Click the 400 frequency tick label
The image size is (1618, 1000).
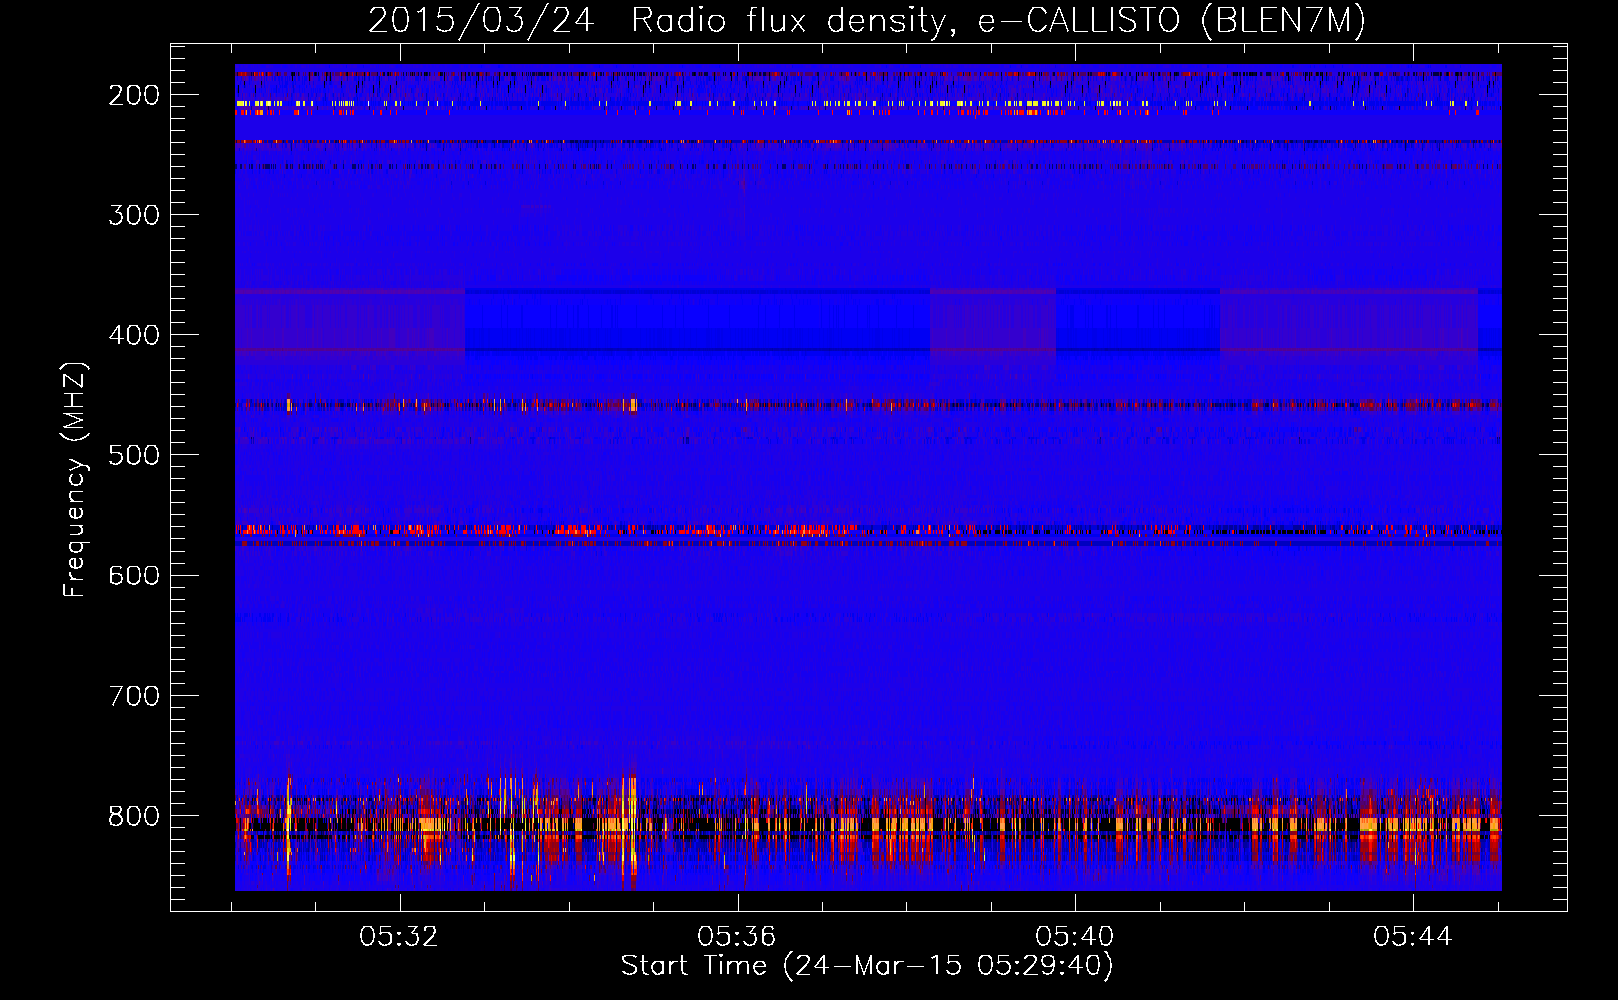click(134, 335)
